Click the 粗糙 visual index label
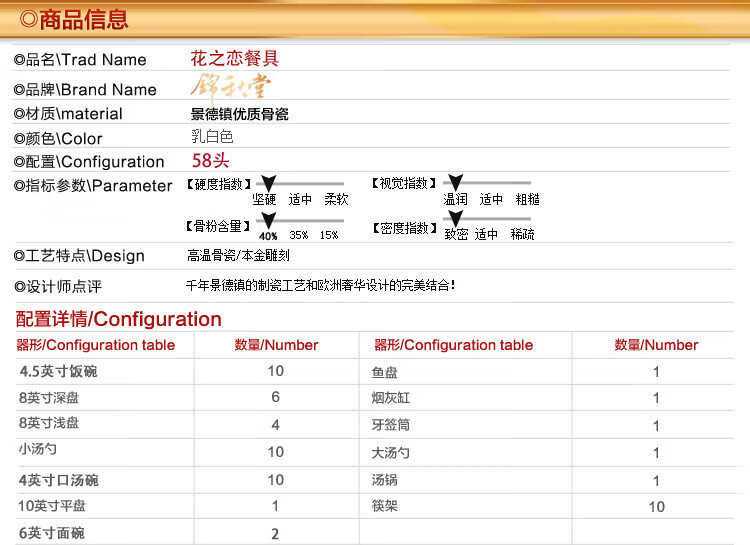This screenshot has height=545, width=750. [527, 199]
